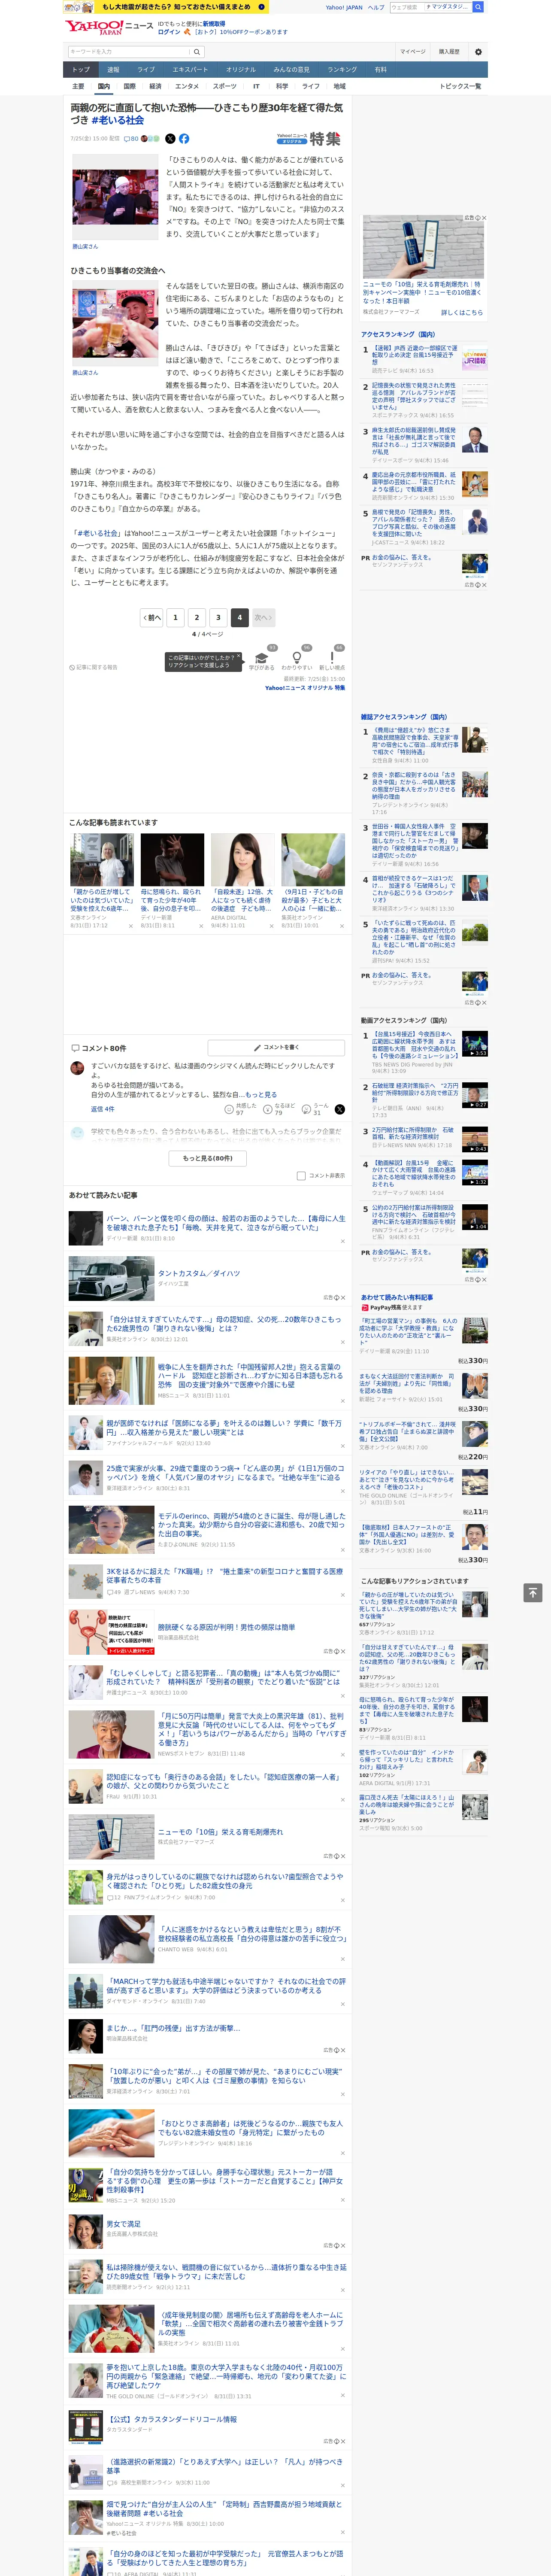Open the 「自殺未遂」12回 recommended article thumbnail
The height and width of the screenshot is (2576, 551).
click(242, 860)
